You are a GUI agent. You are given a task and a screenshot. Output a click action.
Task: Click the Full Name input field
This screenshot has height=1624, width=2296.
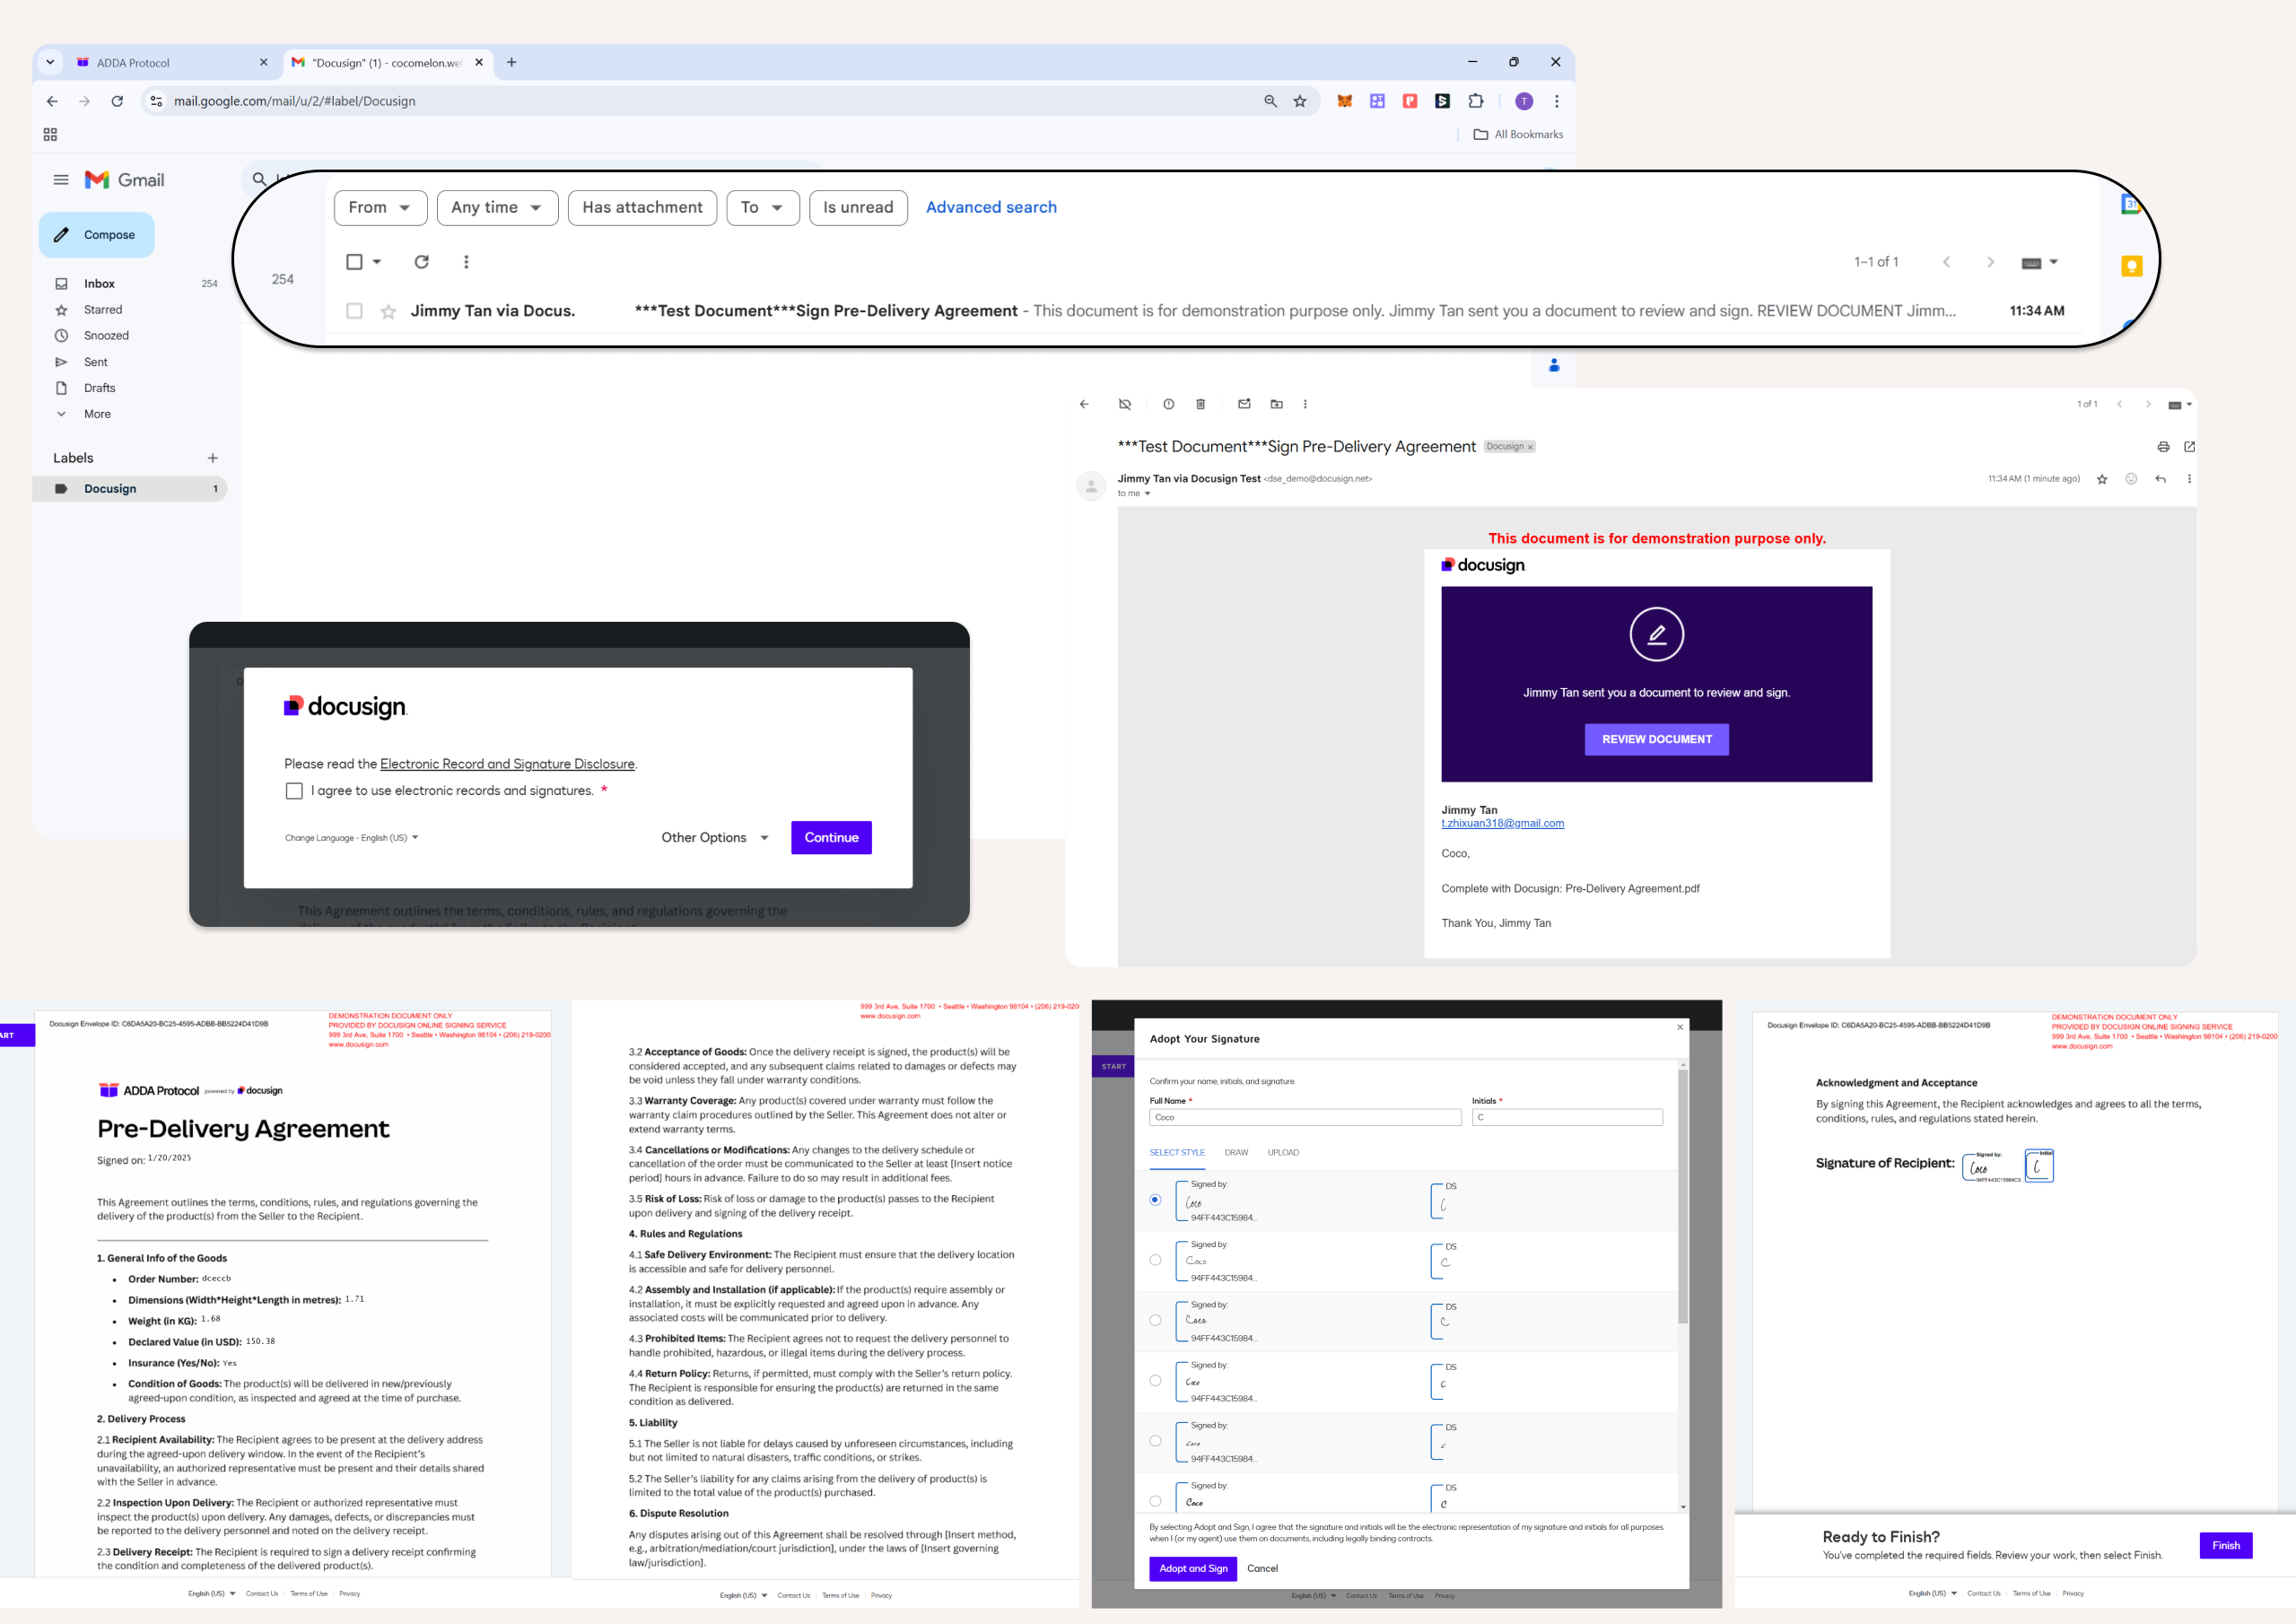click(x=1304, y=1118)
